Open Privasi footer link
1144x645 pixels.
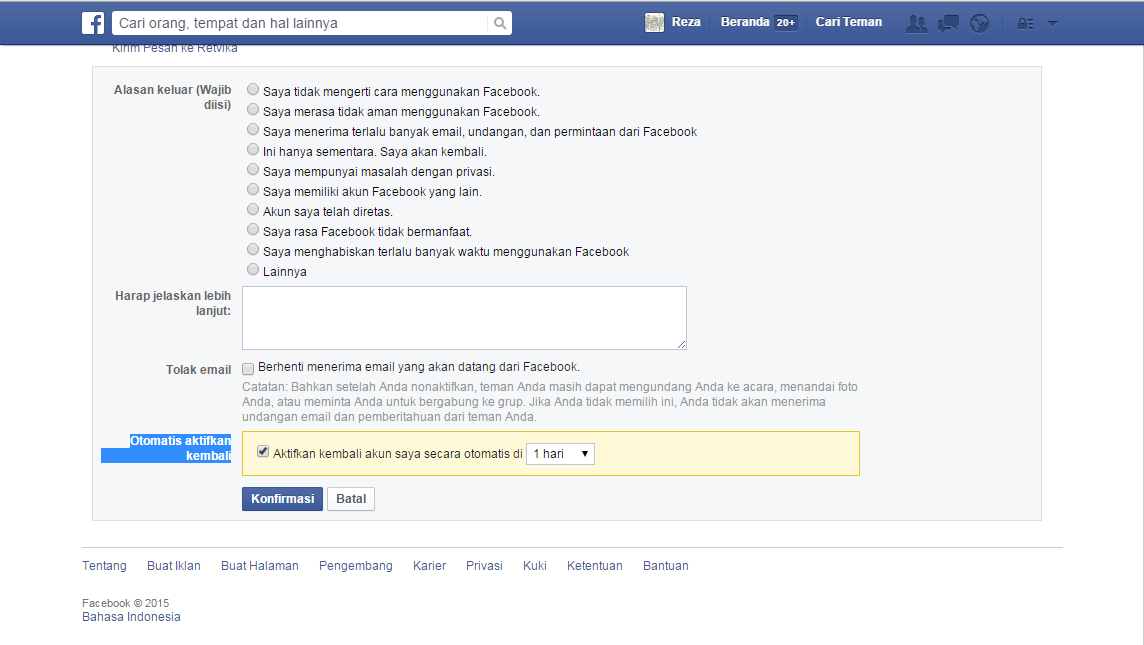[x=484, y=565]
